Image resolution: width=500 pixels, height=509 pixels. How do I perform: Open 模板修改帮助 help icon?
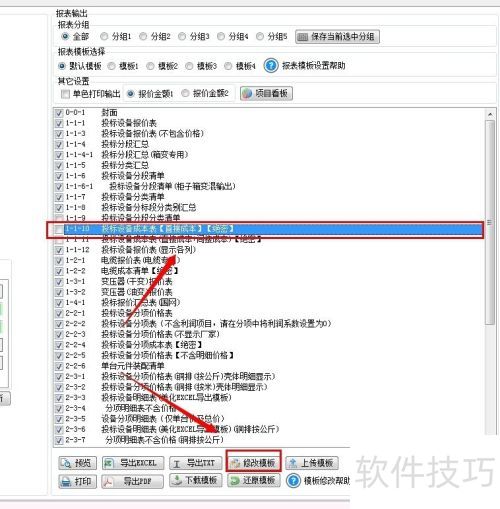point(294,481)
